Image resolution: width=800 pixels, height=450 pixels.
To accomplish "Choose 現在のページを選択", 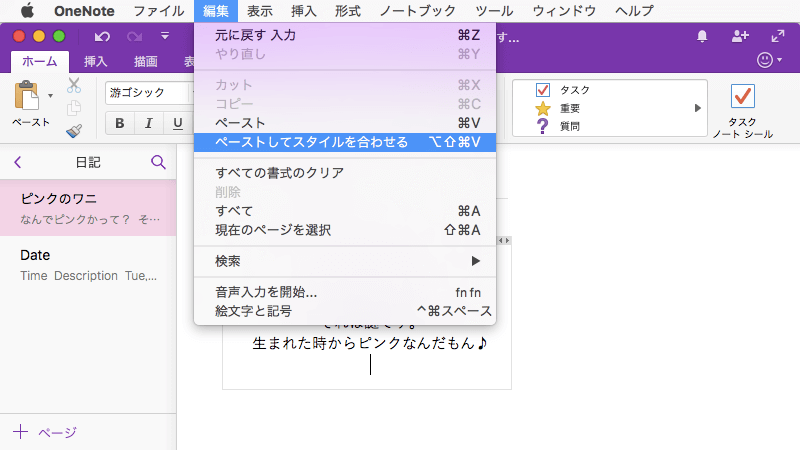I will (345, 230).
